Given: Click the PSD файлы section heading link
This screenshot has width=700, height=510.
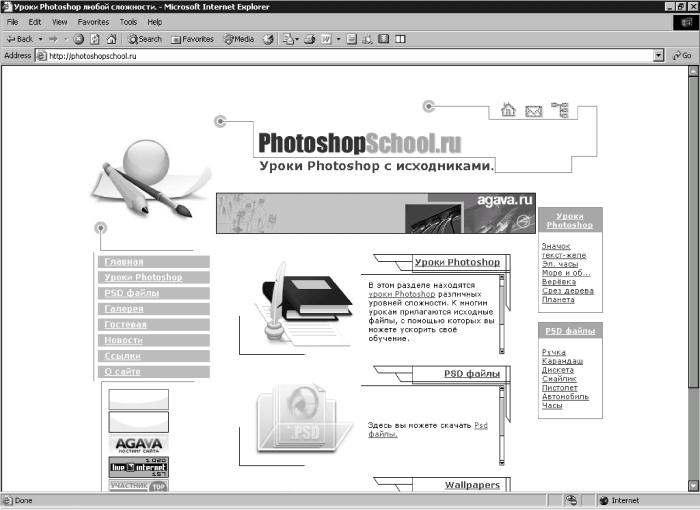Looking at the screenshot, I should pyautogui.click(x=472, y=374).
